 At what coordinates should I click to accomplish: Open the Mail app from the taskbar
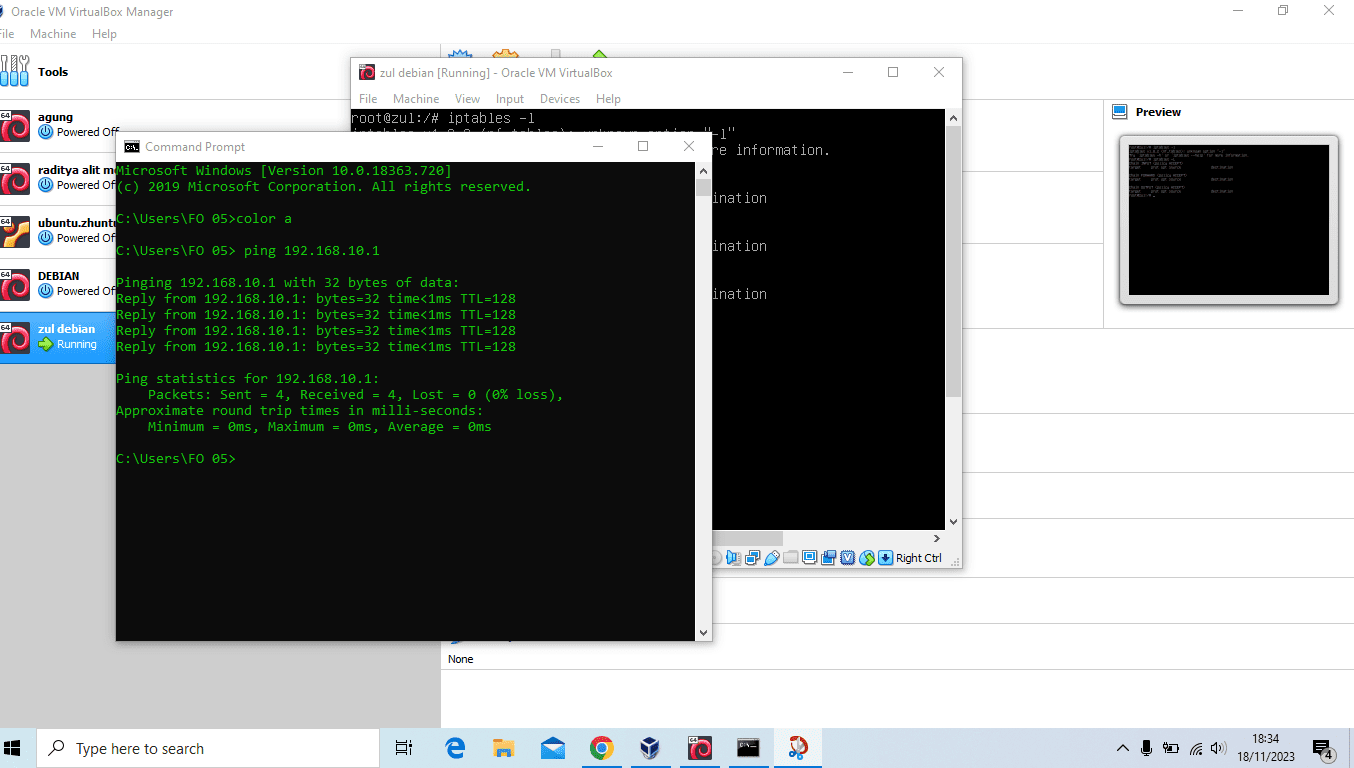553,748
